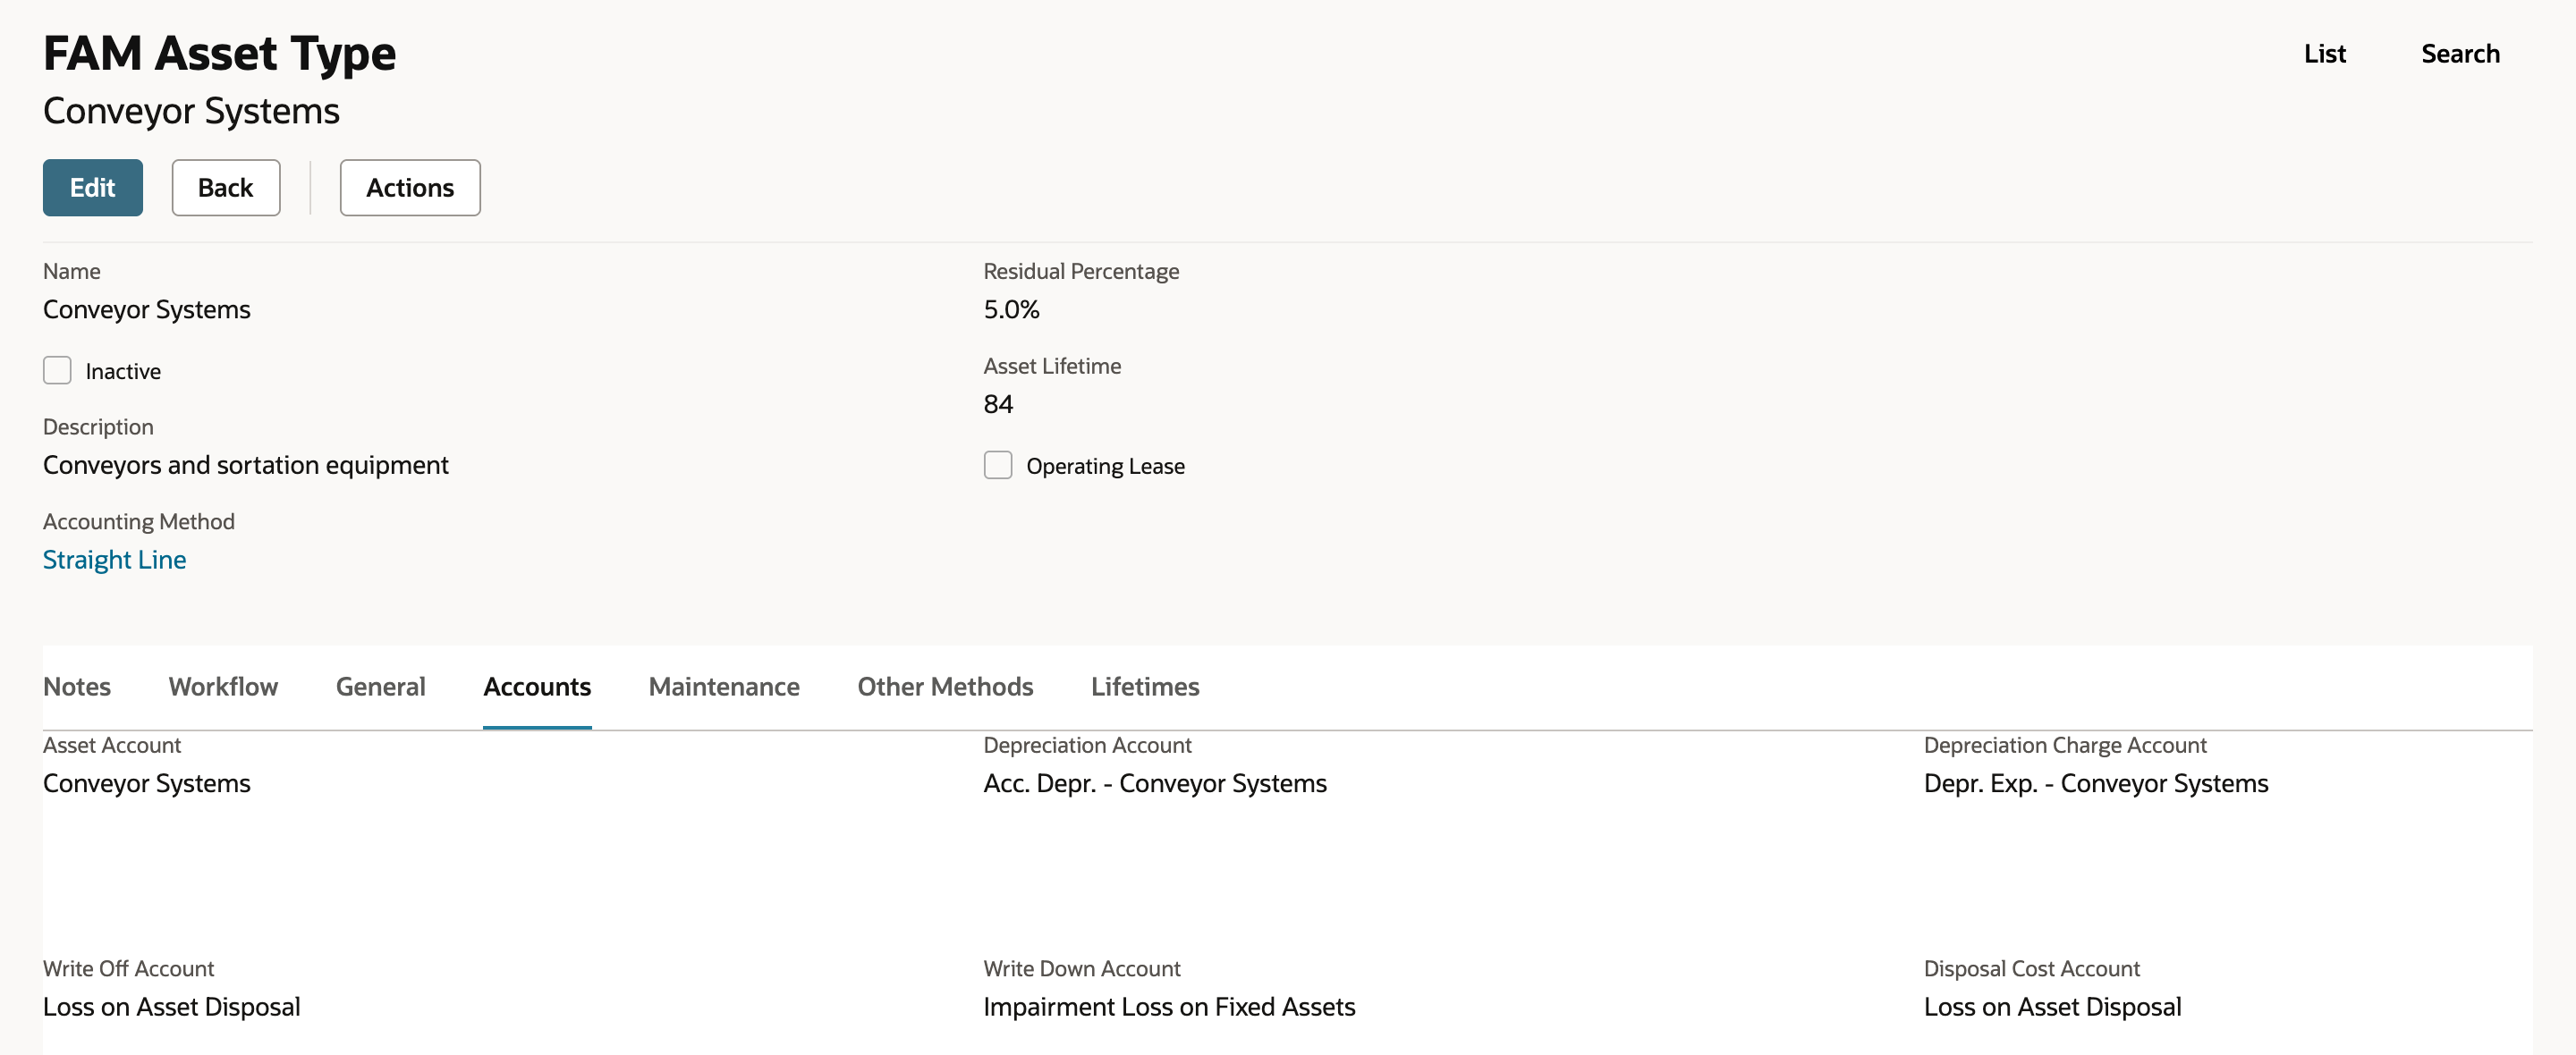
Task: Click the Depreciation Charge Account label
Action: 2065,745
